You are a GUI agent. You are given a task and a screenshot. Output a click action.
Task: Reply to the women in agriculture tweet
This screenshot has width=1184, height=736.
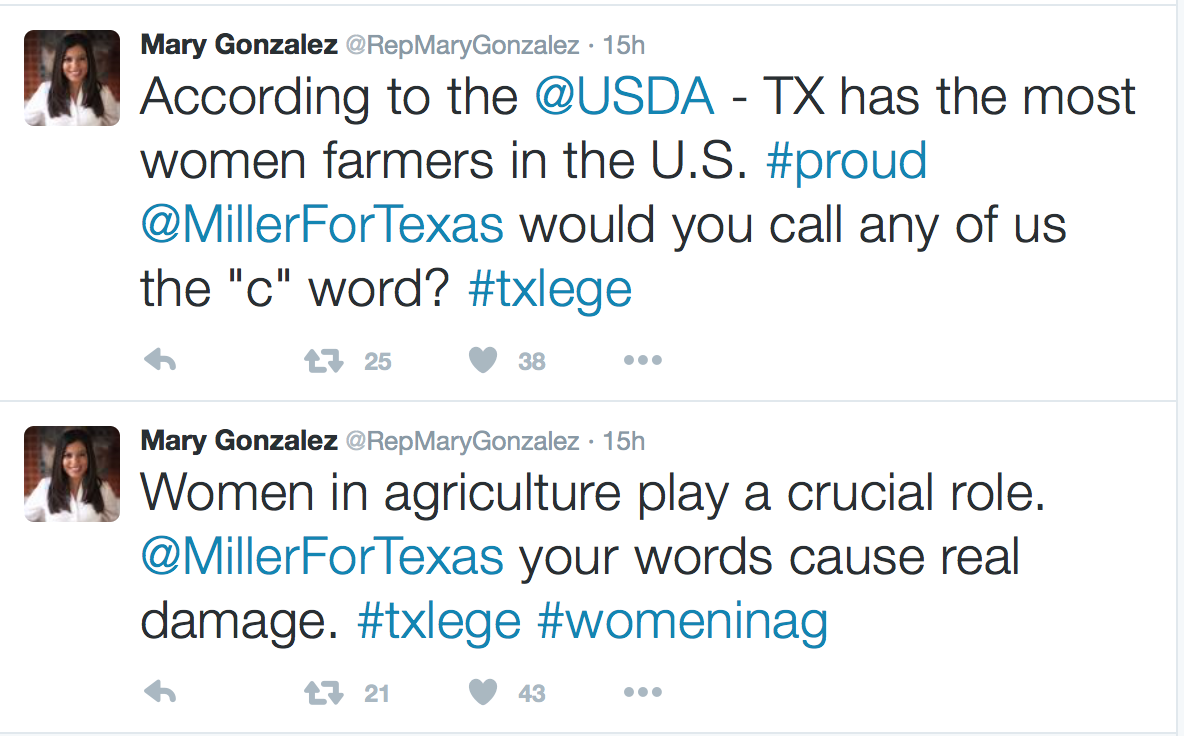[x=160, y=692]
